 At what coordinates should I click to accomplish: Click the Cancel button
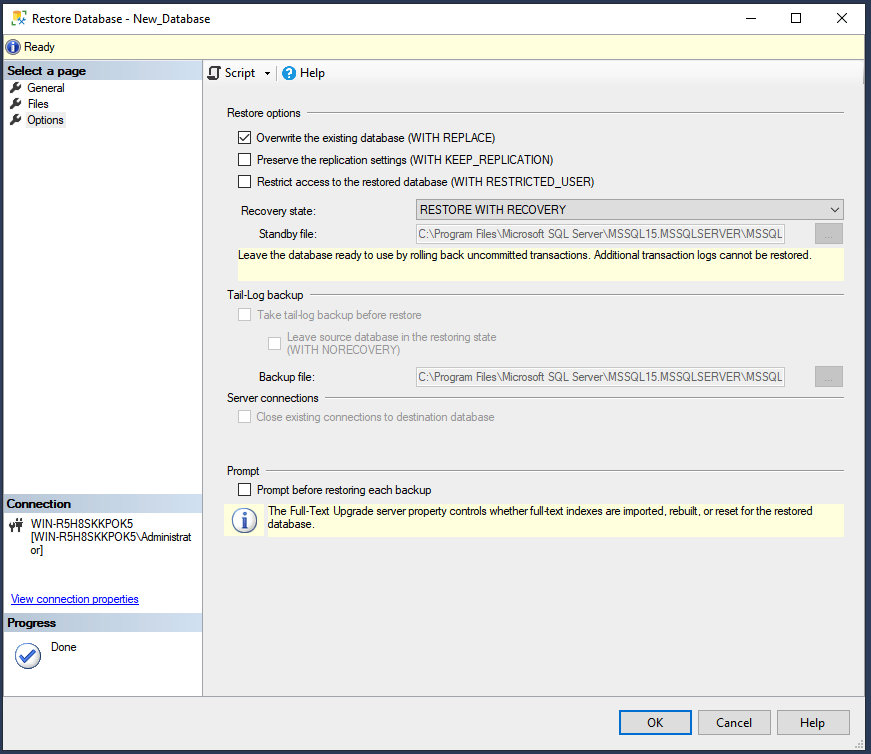734,722
